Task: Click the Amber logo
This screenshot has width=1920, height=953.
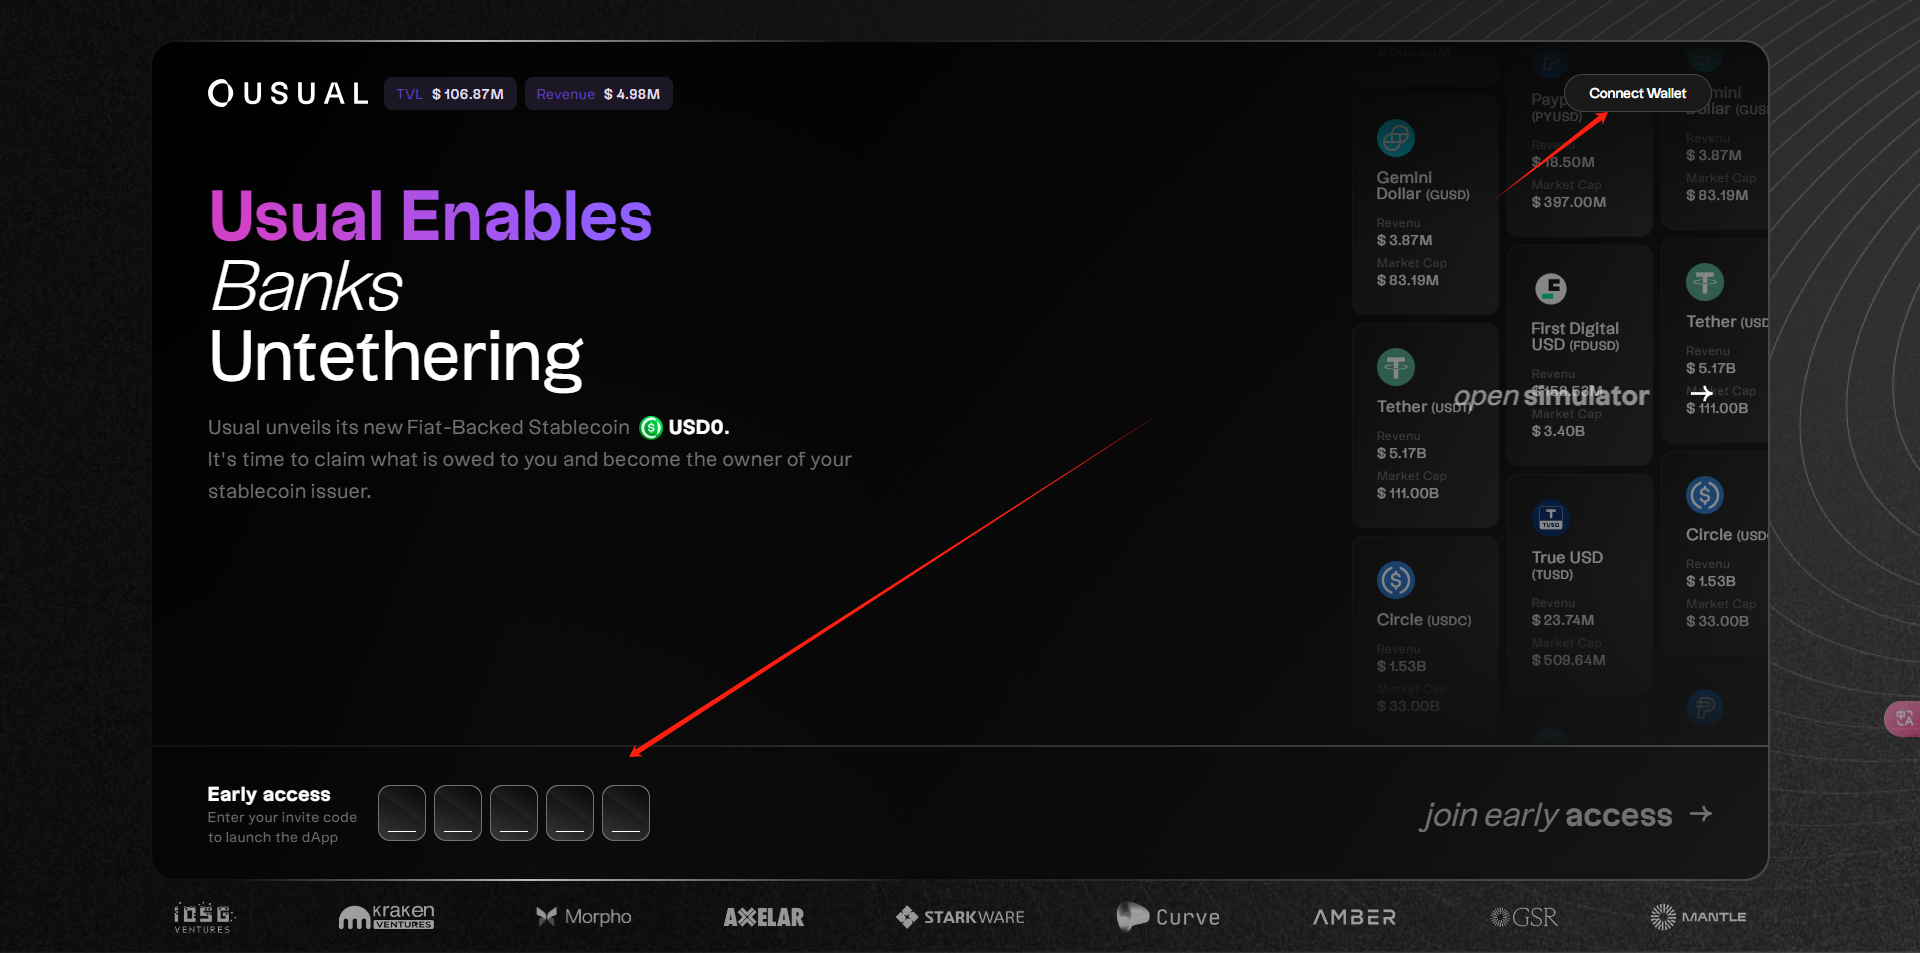Action: click(1354, 917)
